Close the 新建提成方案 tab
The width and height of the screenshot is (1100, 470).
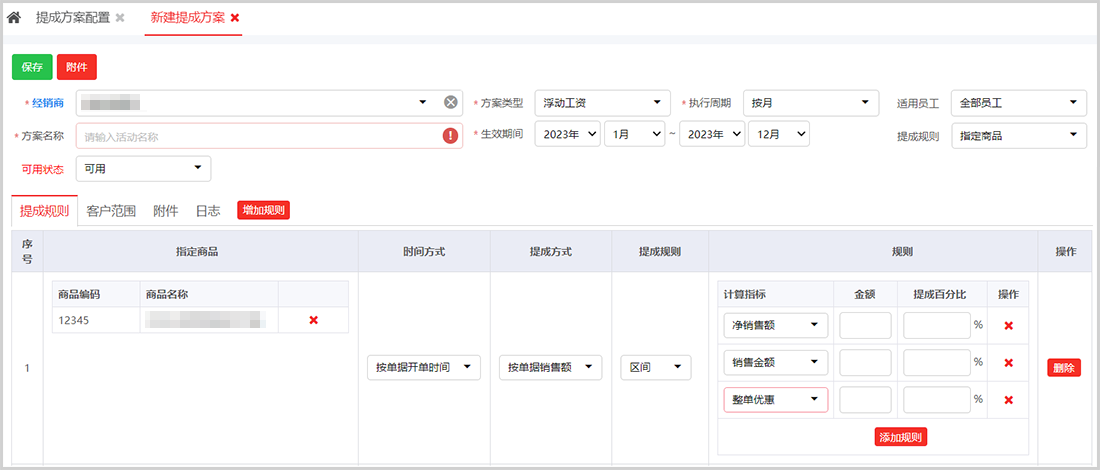pos(235,18)
